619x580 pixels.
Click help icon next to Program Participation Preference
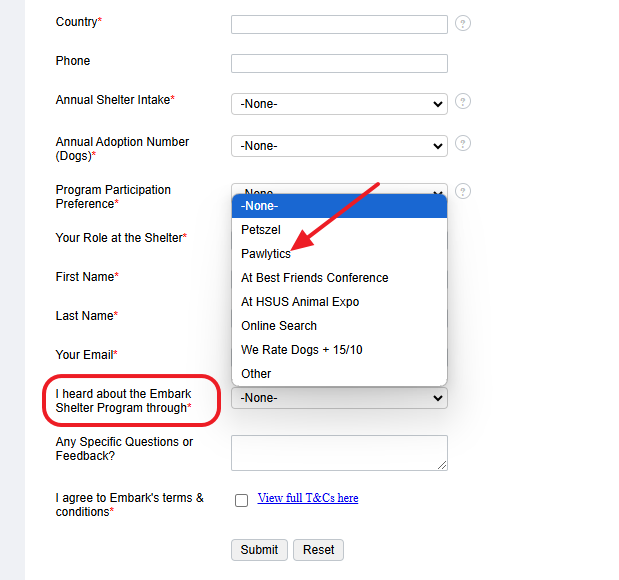[463, 191]
